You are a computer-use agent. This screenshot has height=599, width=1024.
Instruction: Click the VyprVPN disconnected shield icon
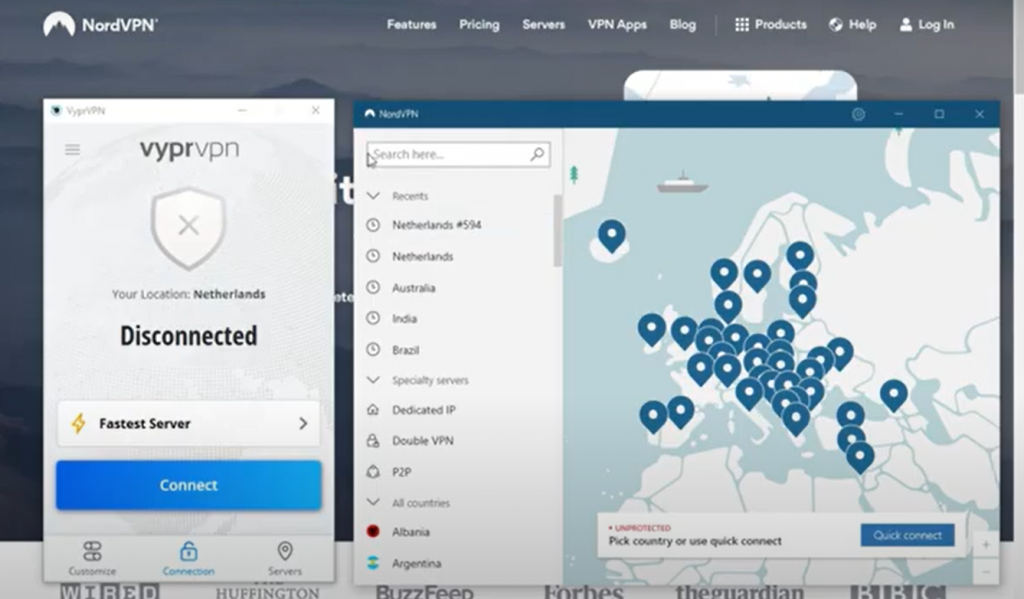coord(189,227)
